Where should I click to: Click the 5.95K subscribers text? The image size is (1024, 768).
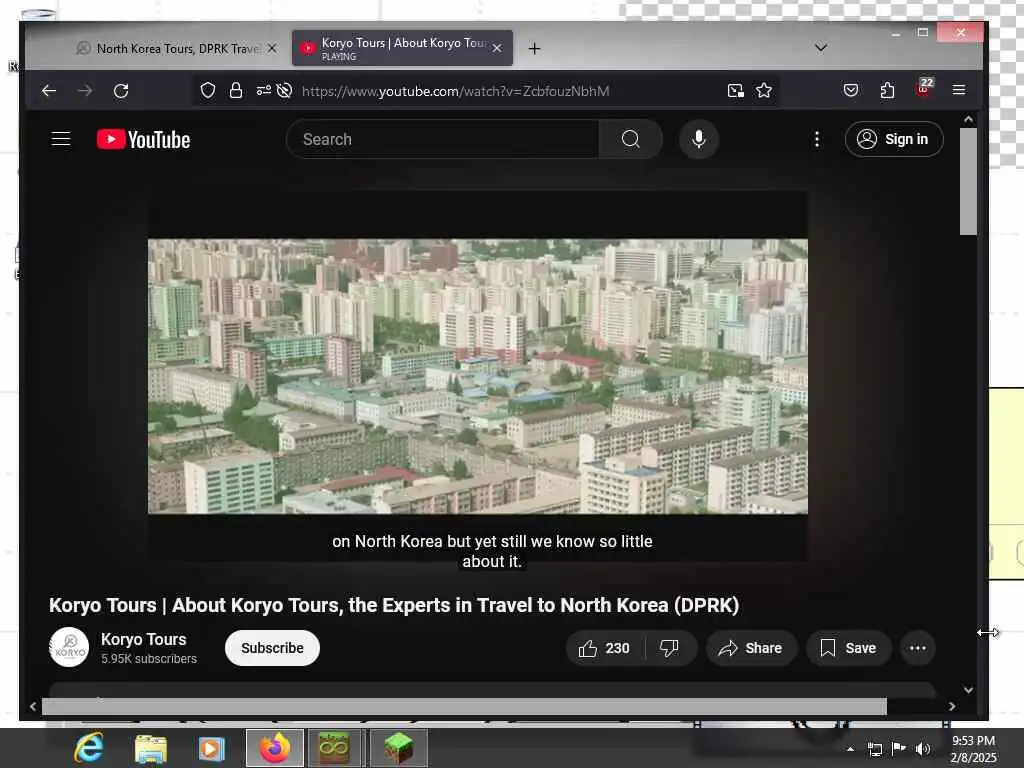coord(149,659)
